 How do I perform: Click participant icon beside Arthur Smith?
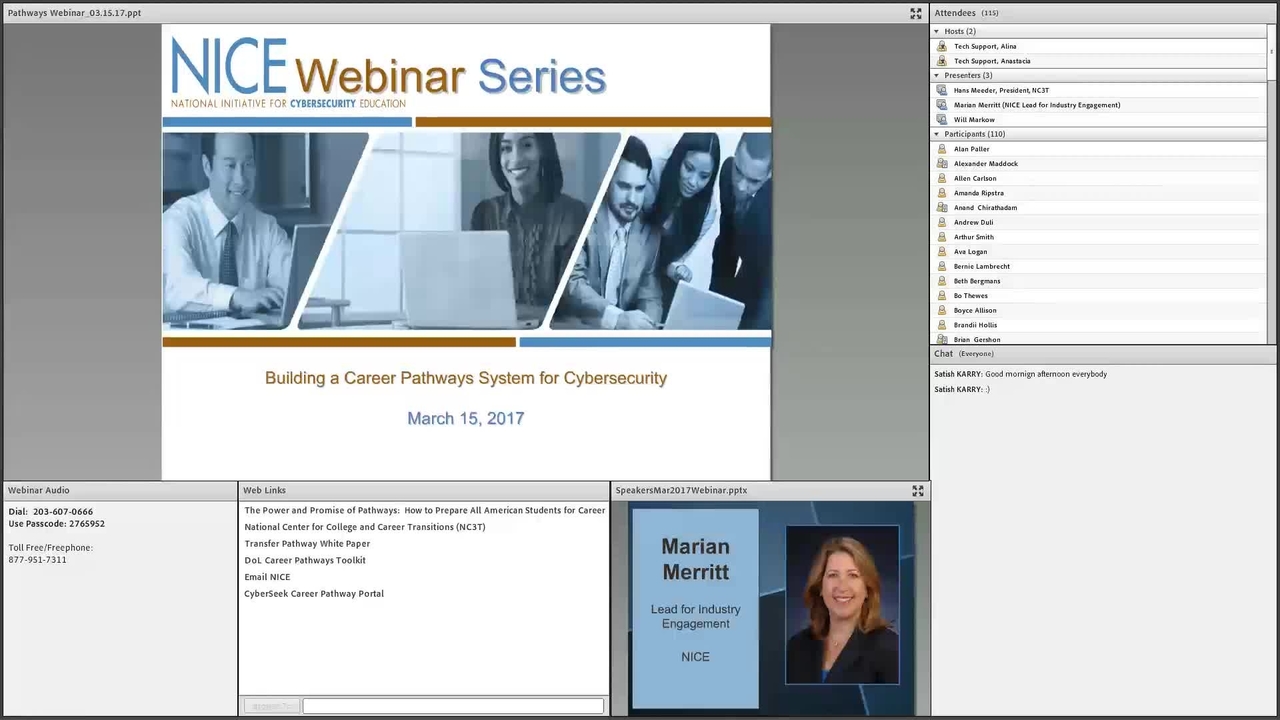click(941, 237)
